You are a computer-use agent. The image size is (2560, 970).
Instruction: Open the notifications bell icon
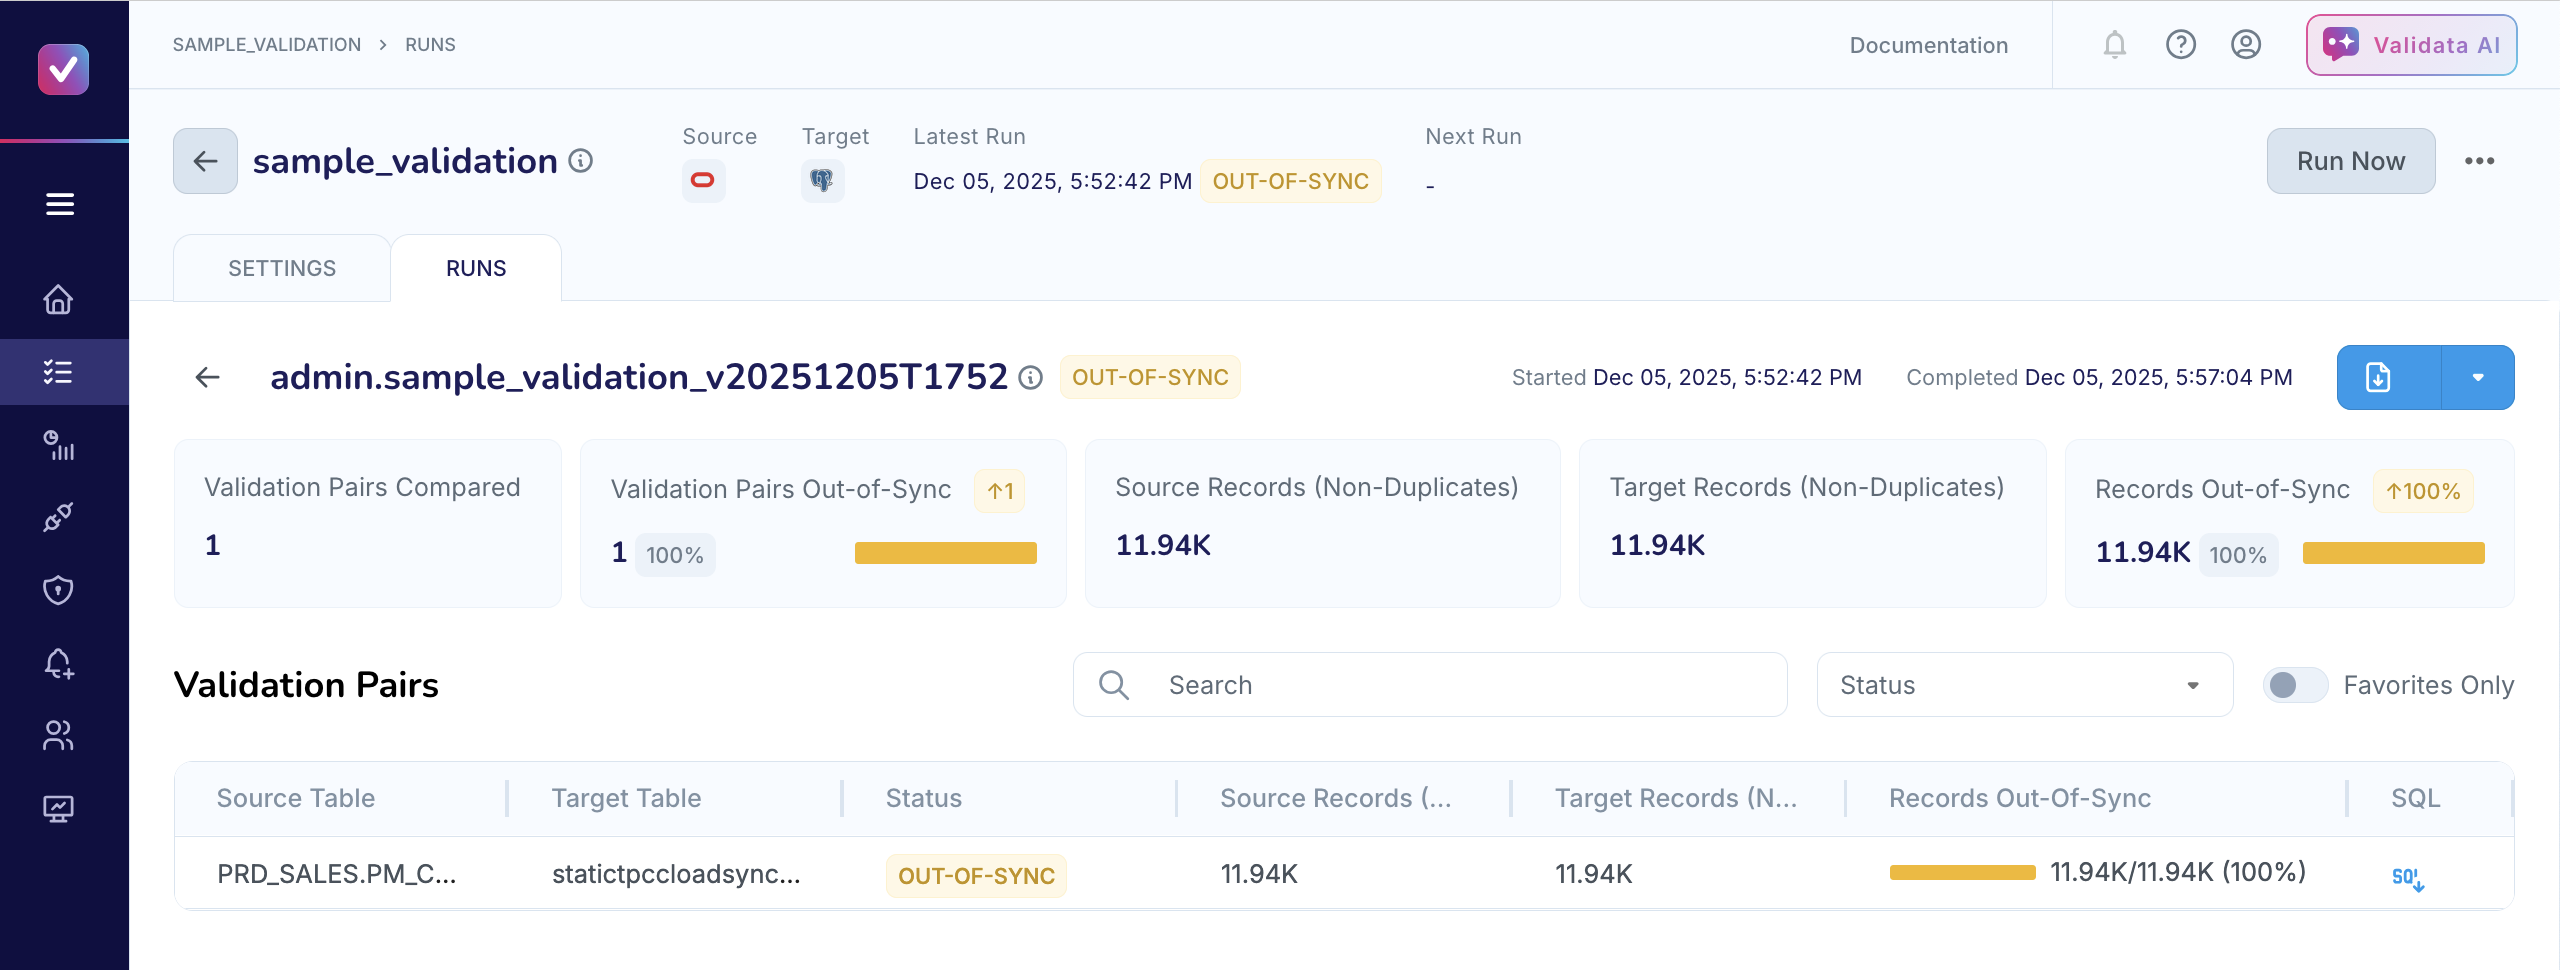tap(2114, 45)
